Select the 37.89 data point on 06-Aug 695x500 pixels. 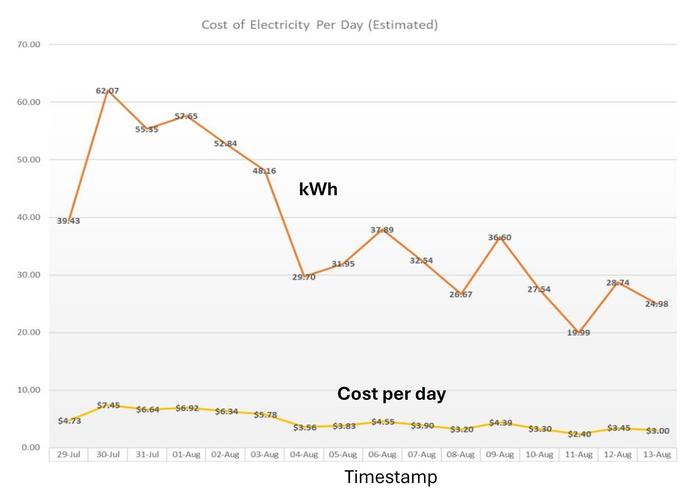pos(383,230)
